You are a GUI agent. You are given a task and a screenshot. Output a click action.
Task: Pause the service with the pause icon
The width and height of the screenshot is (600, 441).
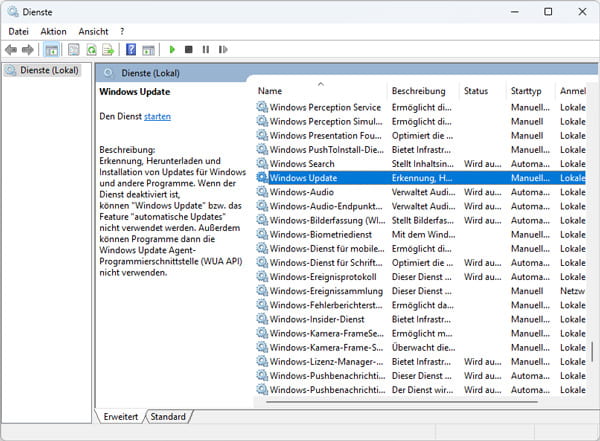206,49
